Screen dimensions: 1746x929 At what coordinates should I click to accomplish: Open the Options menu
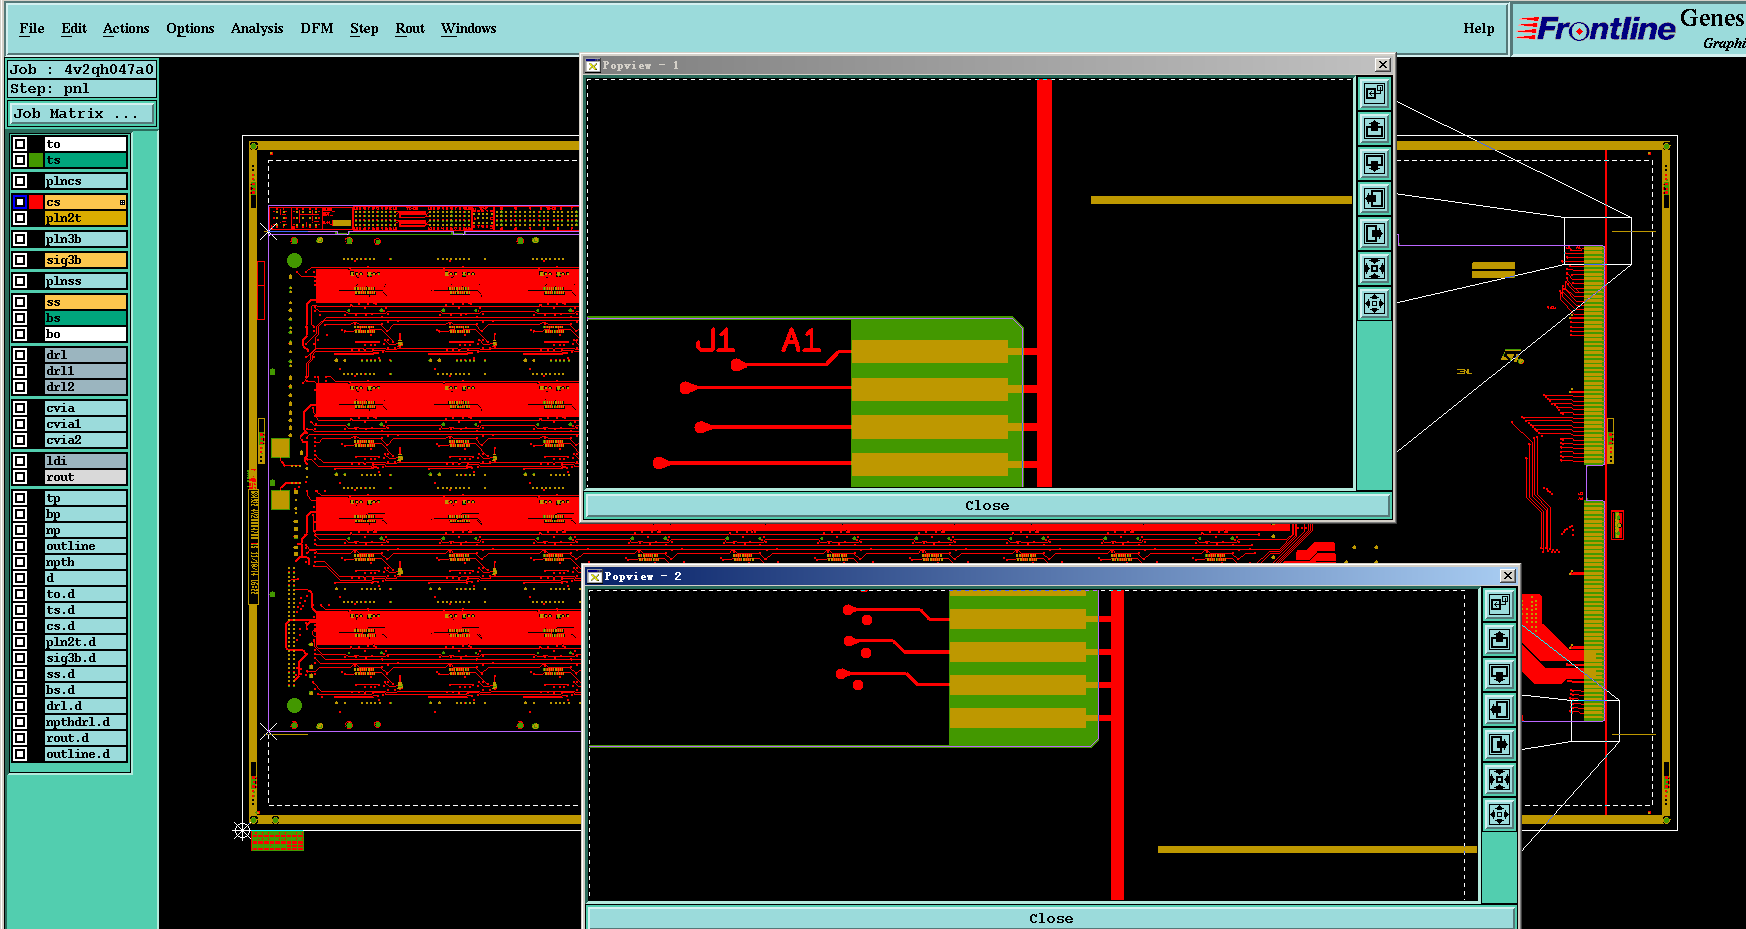tap(190, 29)
